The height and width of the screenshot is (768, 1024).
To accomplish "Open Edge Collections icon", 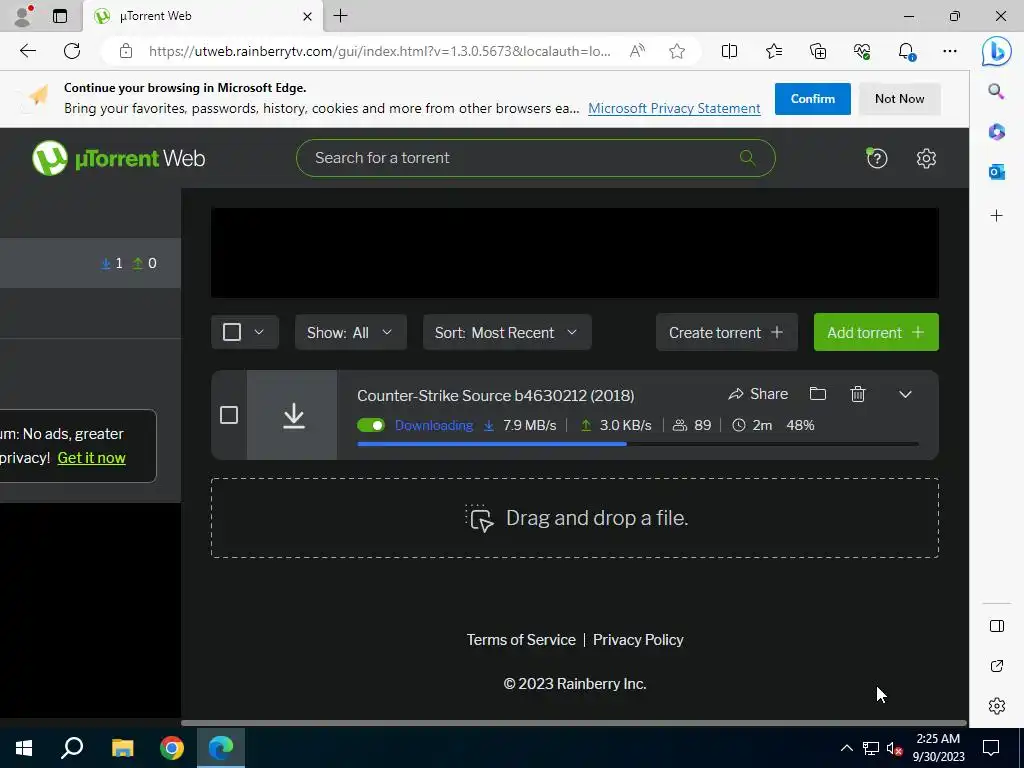I will [x=818, y=51].
